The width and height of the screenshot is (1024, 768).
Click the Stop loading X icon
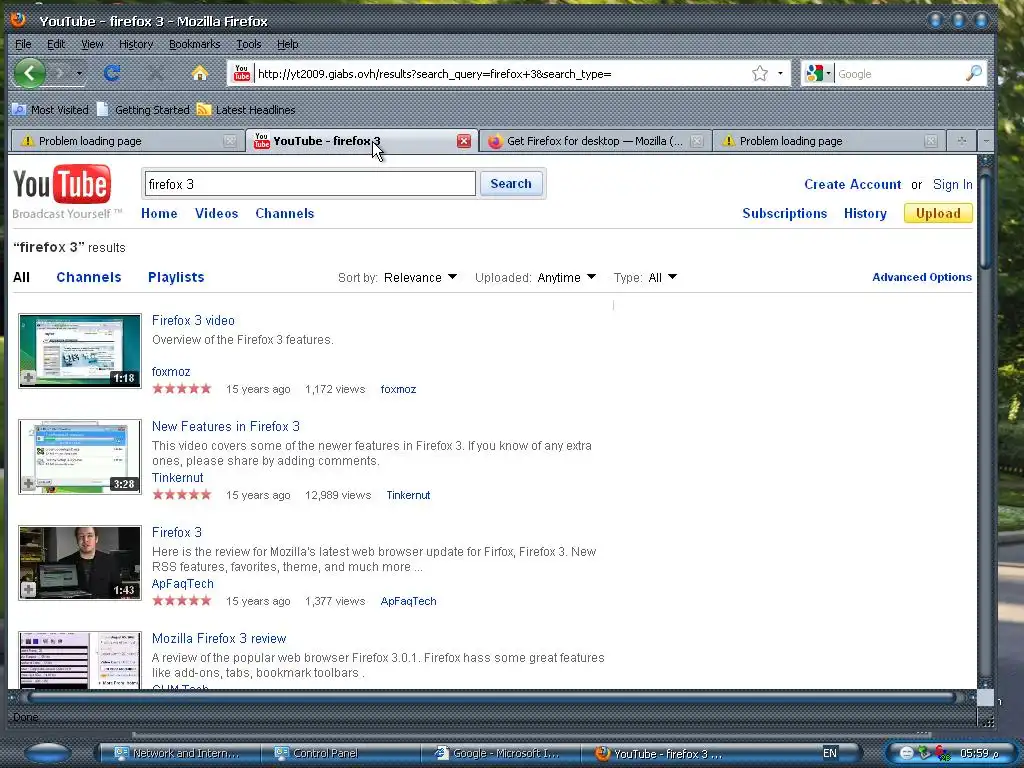click(155, 73)
